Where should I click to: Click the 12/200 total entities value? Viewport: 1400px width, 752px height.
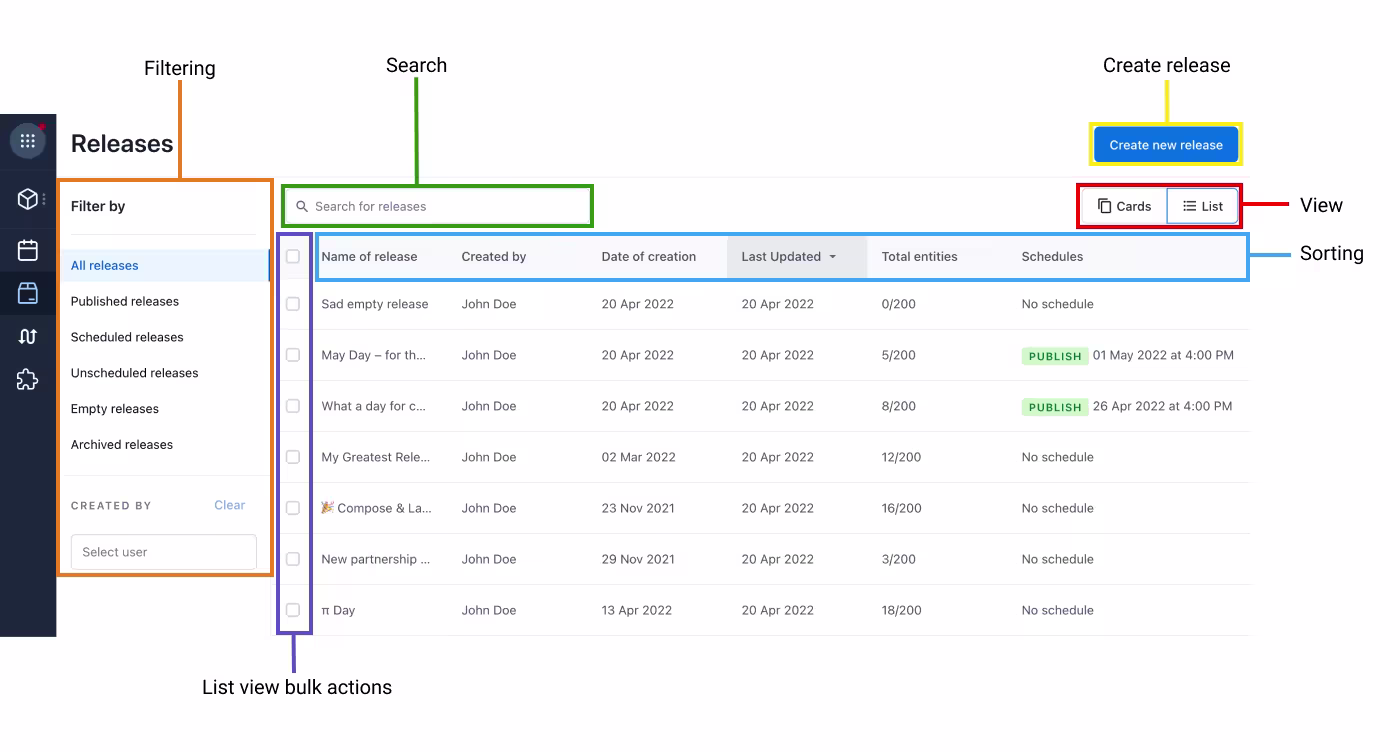(x=901, y=457)
